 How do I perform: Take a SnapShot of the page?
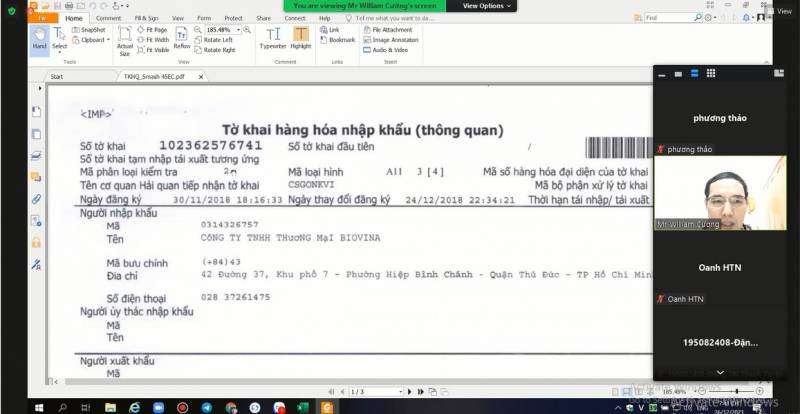89,30
